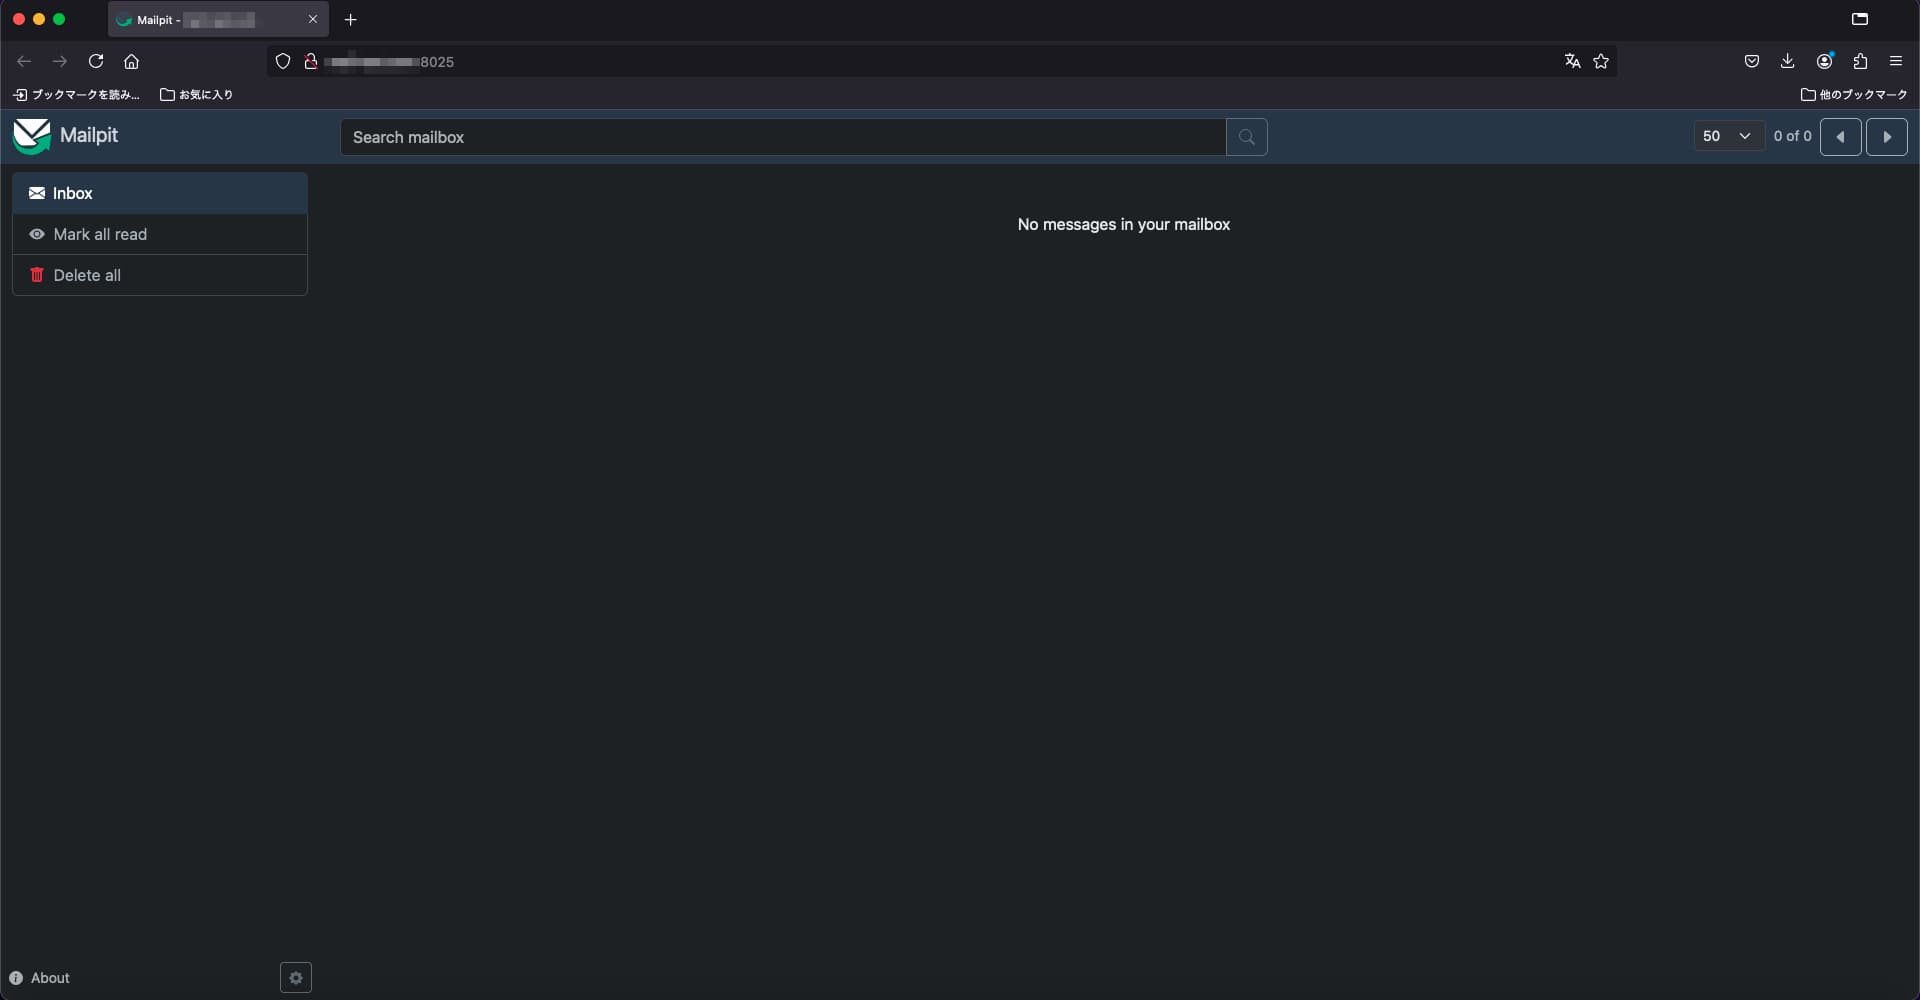Open the browser translate icon

pos(1572,61)
